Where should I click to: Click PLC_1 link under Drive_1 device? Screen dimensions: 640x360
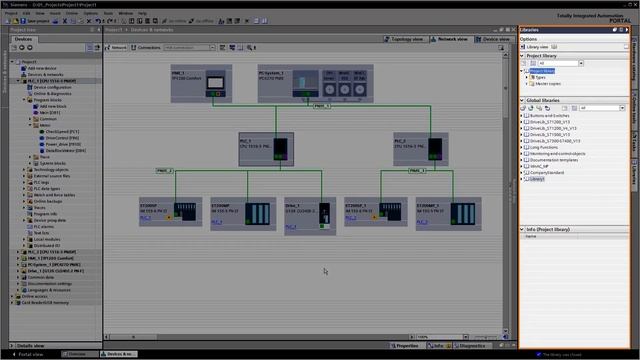tap(291, 227)
